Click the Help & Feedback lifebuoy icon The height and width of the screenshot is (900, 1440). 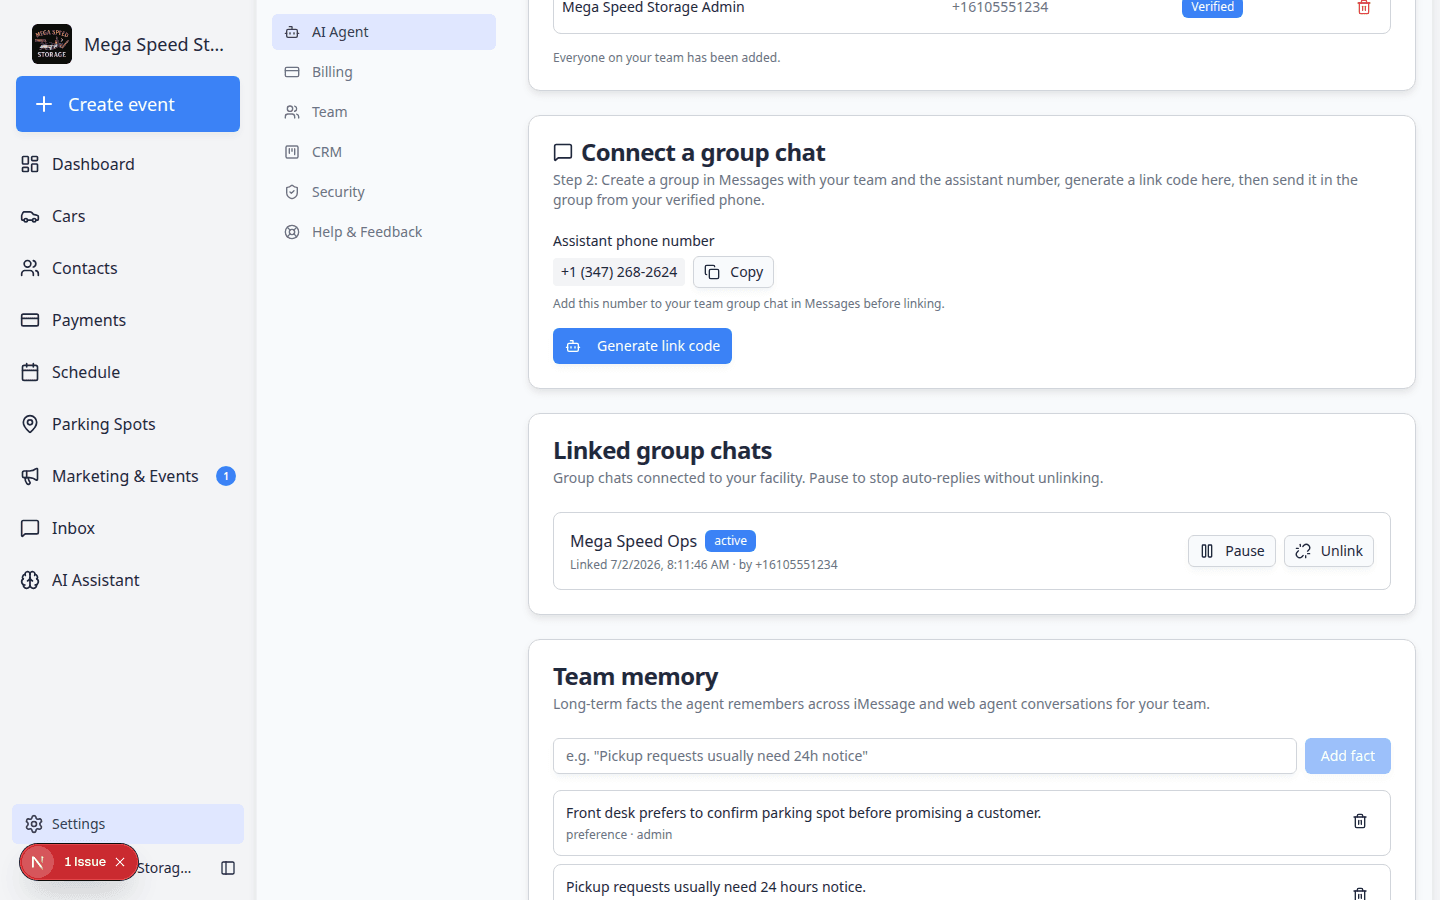292,232
